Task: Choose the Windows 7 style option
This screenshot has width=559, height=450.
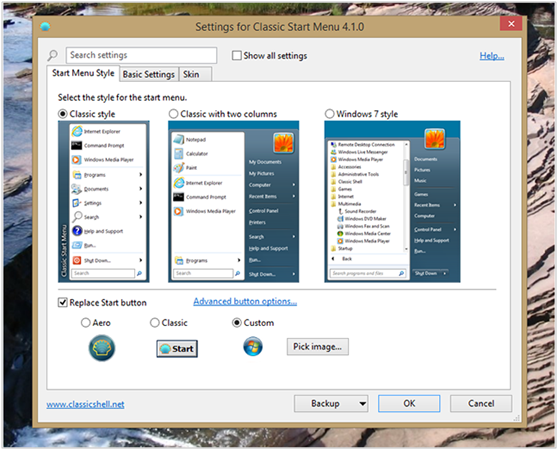Action: click(329, 114)
